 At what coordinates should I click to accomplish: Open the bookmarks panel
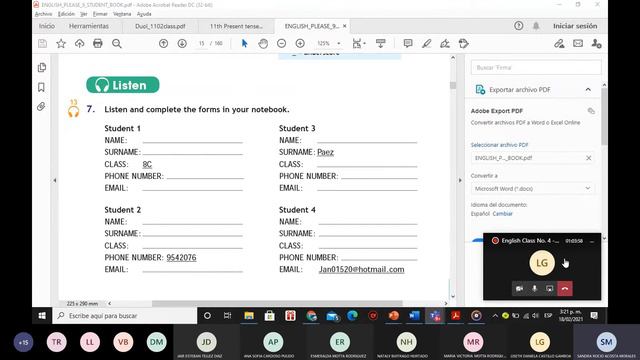tap(41, 87)
